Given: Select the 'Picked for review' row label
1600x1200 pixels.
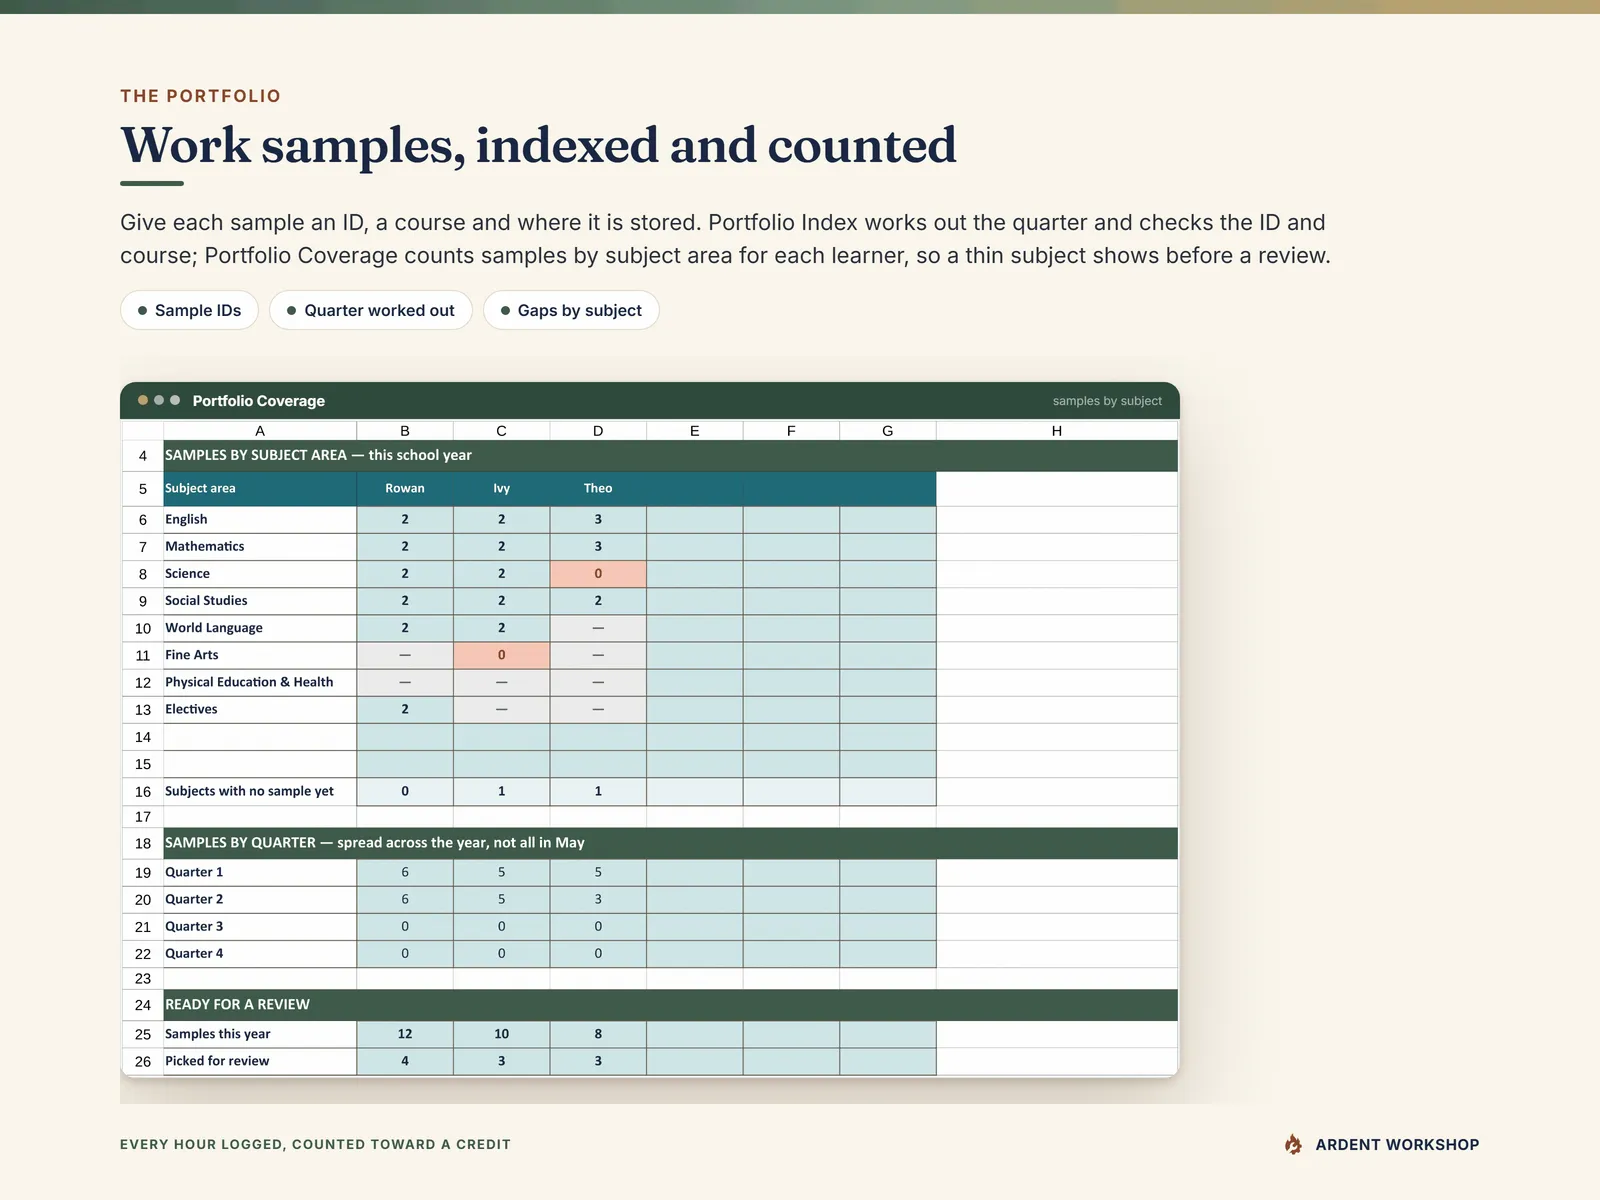Looking at the screenshot, I should 260,1061.
